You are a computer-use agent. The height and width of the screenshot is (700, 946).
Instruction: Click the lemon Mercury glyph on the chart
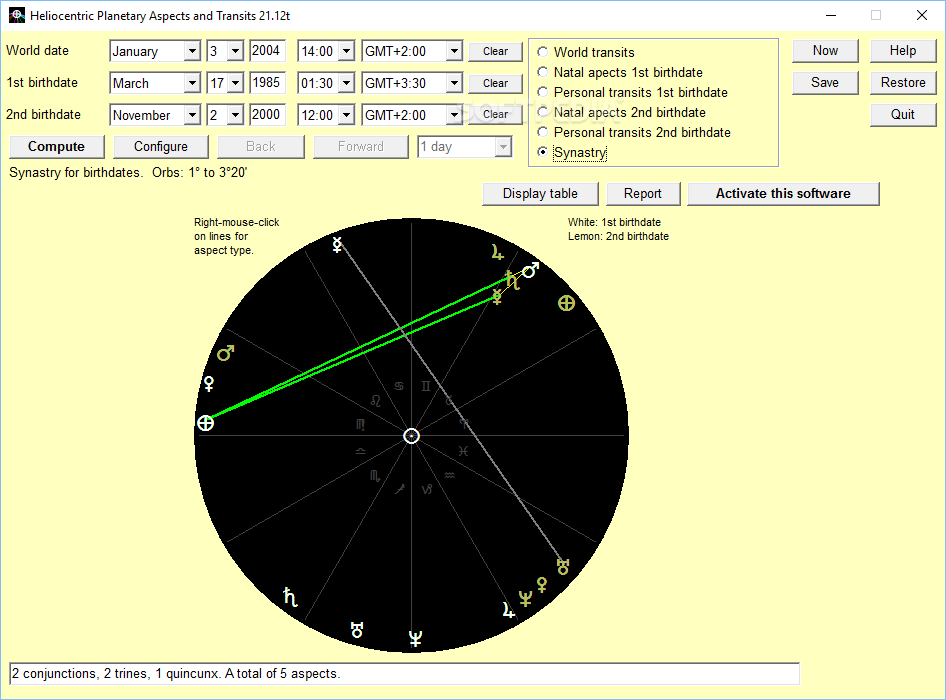pos(497,296)
